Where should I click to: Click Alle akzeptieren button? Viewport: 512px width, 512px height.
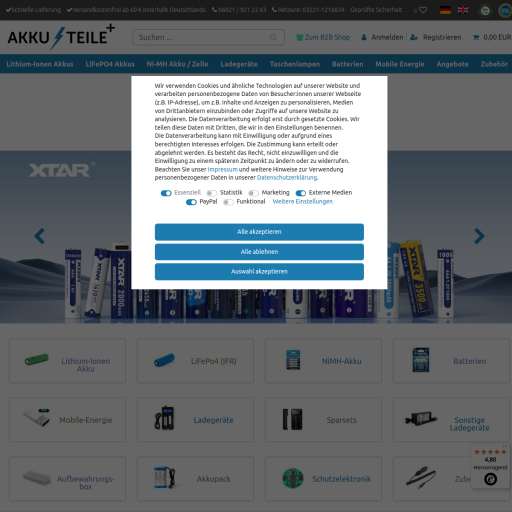tap(259, 232)
